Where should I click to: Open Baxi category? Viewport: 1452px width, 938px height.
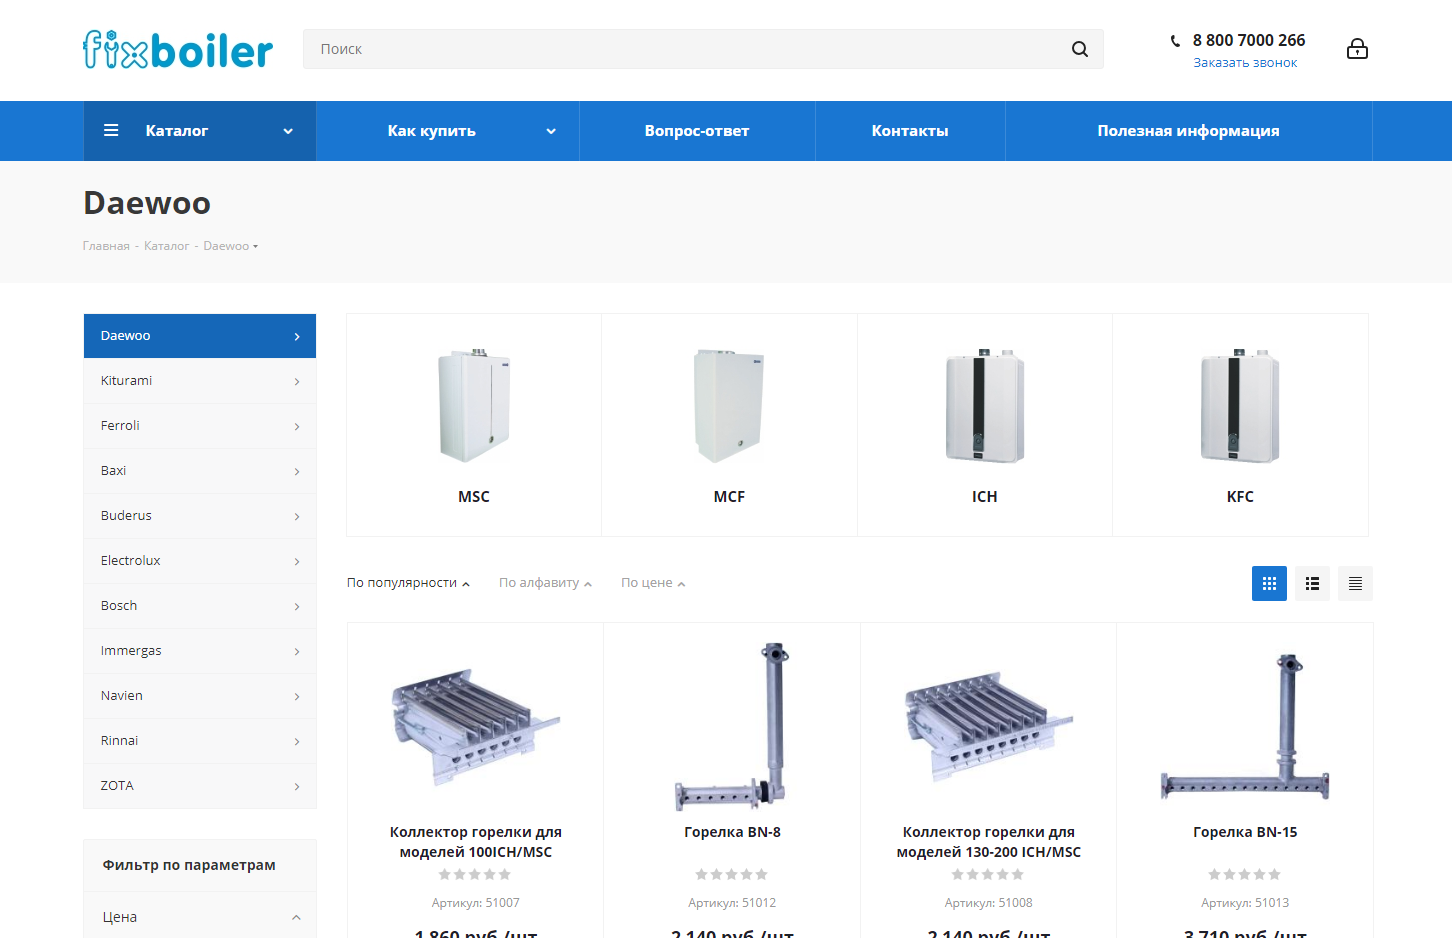(200, 471)
